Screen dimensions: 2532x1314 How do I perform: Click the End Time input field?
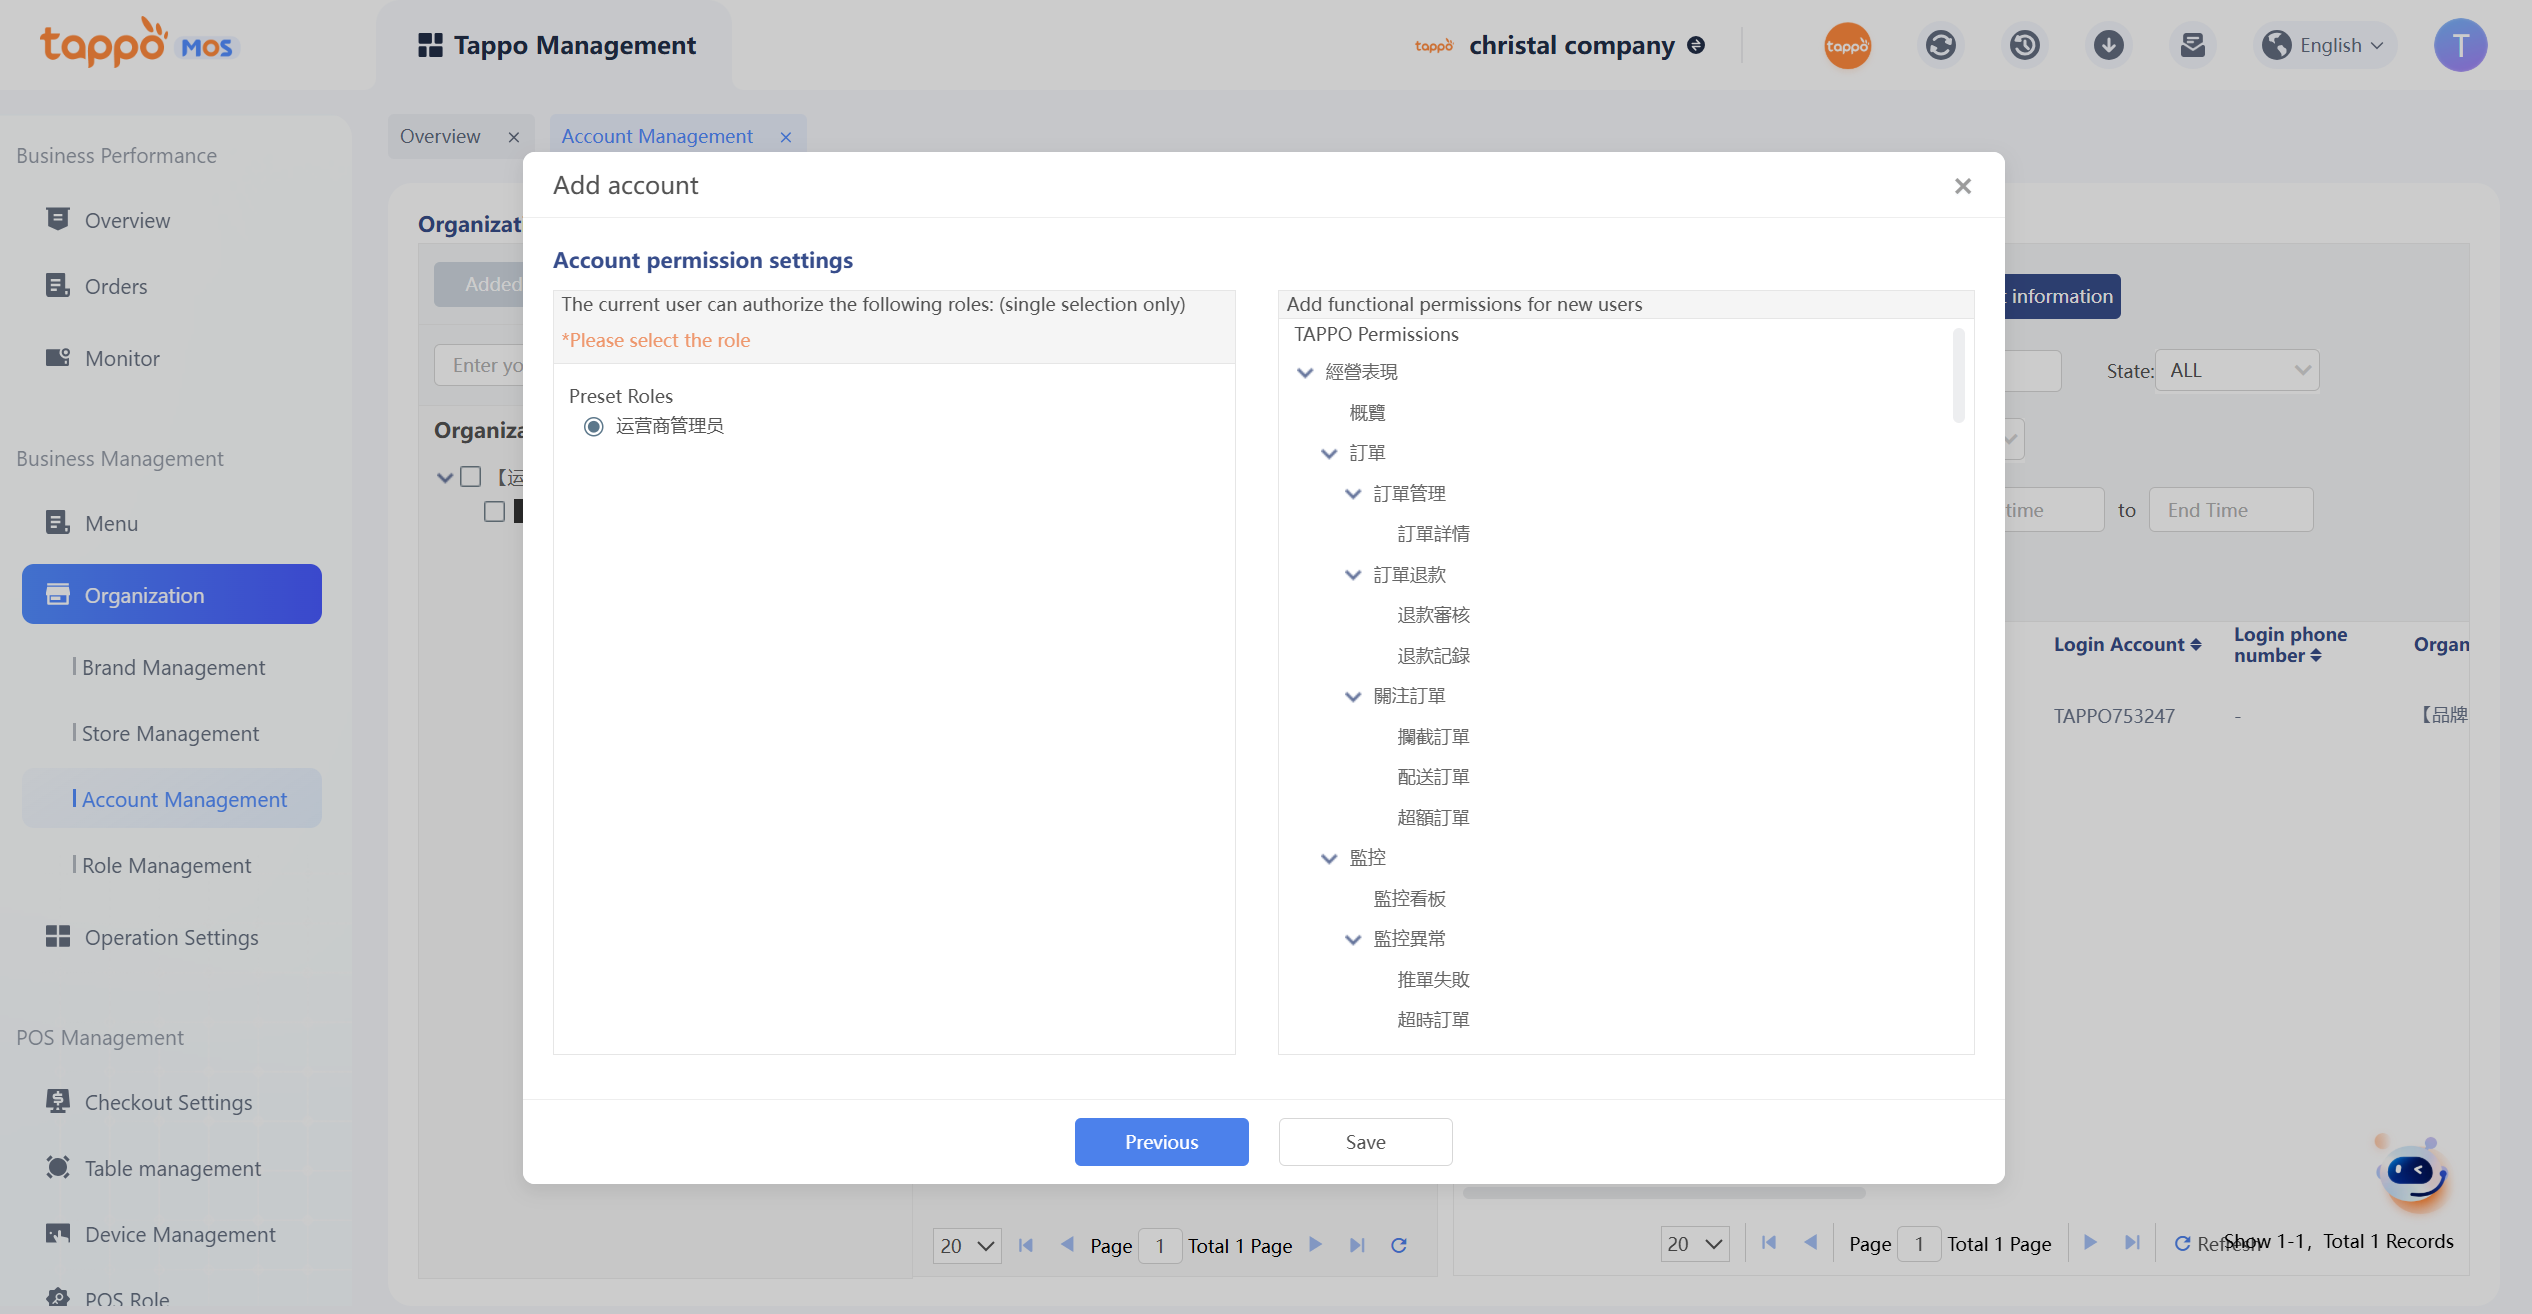(x=2230, y=510)
